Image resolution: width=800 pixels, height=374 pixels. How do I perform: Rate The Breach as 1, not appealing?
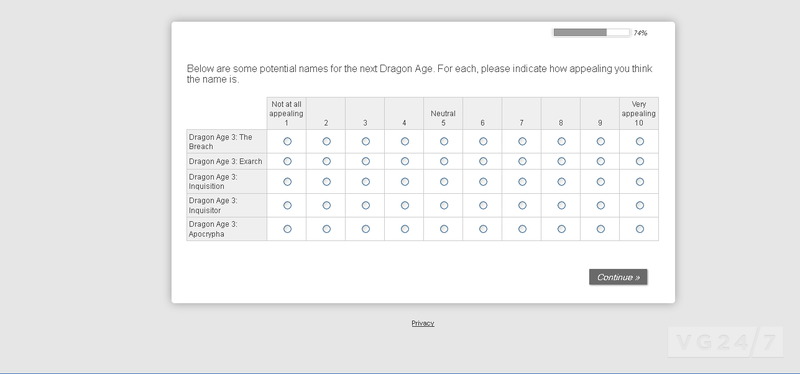(287, 141)
